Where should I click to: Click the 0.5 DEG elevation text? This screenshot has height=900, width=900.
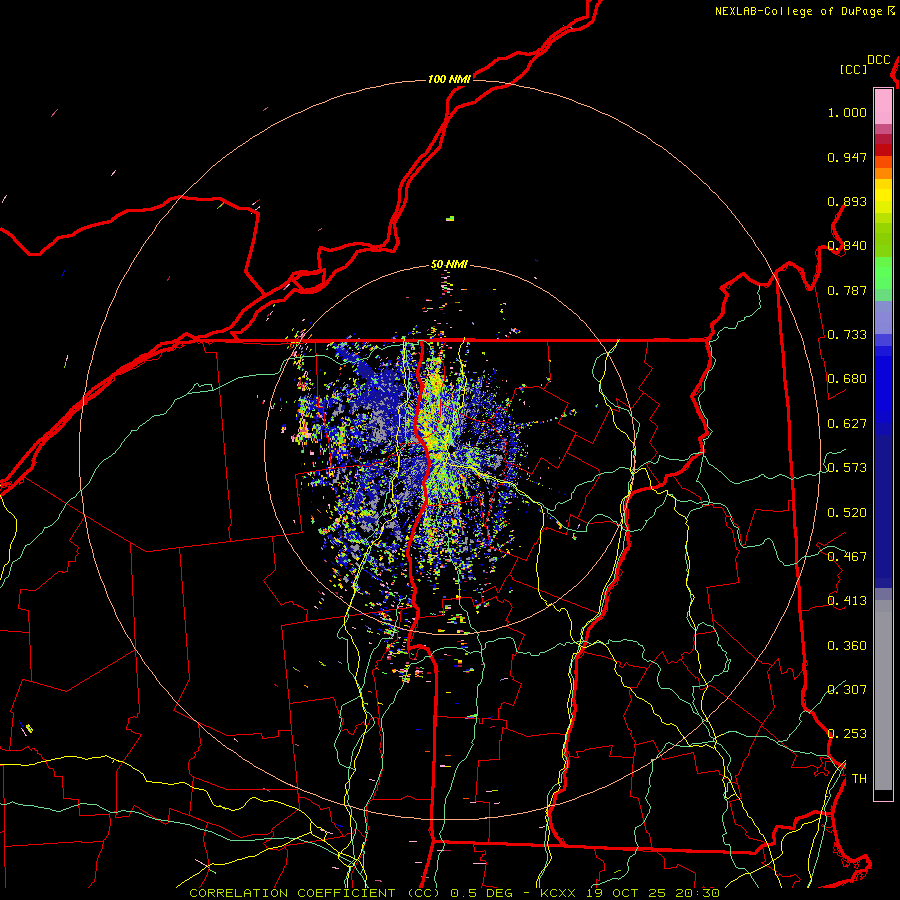point(481,893)
